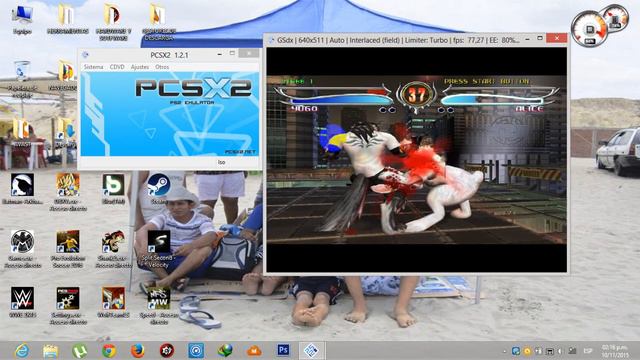The image size is (640, 360).
Task: Open the Equipo desktop icon
Action: 22,19
